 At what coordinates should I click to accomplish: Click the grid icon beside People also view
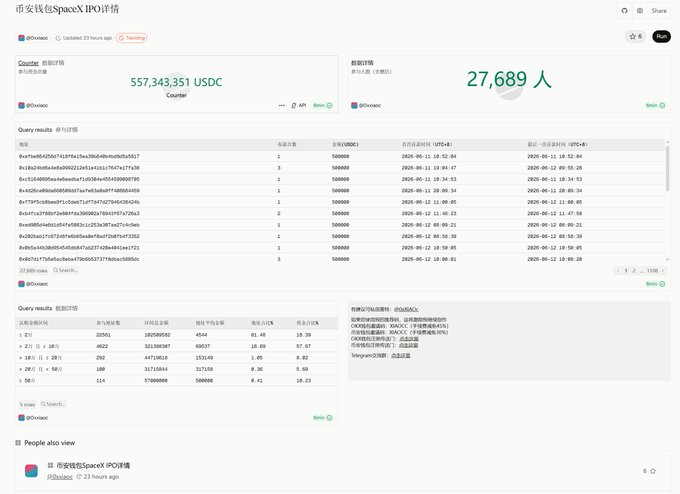click(x=18, y=443)
